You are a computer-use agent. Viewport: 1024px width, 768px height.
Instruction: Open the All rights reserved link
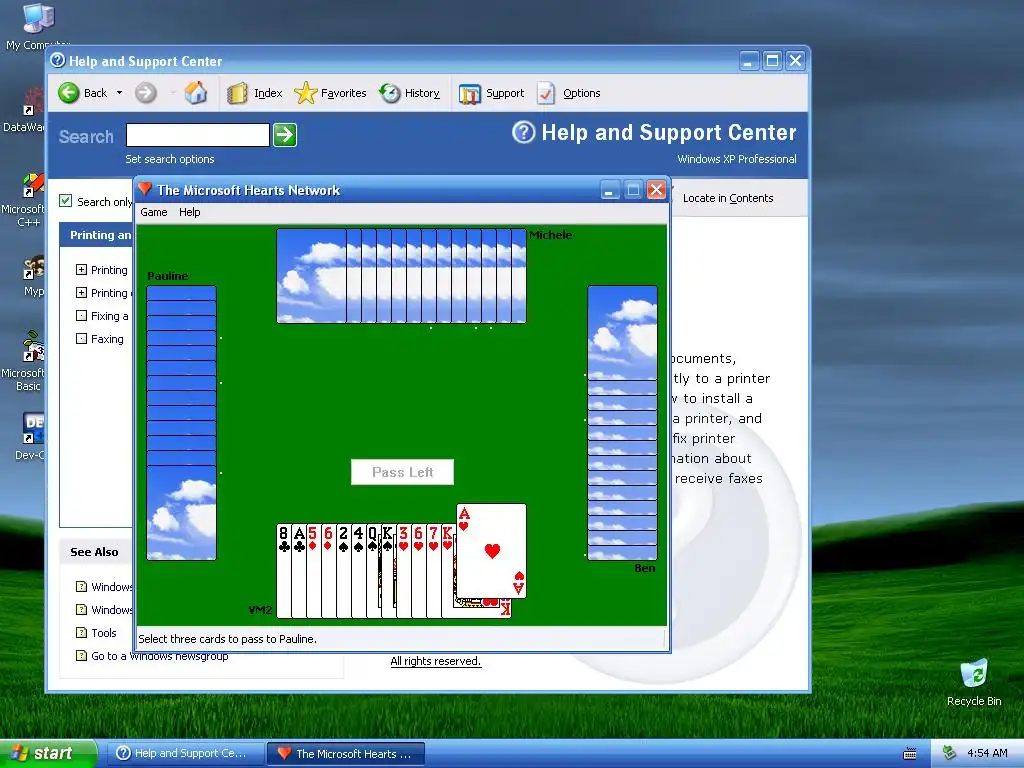pos(436,661)
